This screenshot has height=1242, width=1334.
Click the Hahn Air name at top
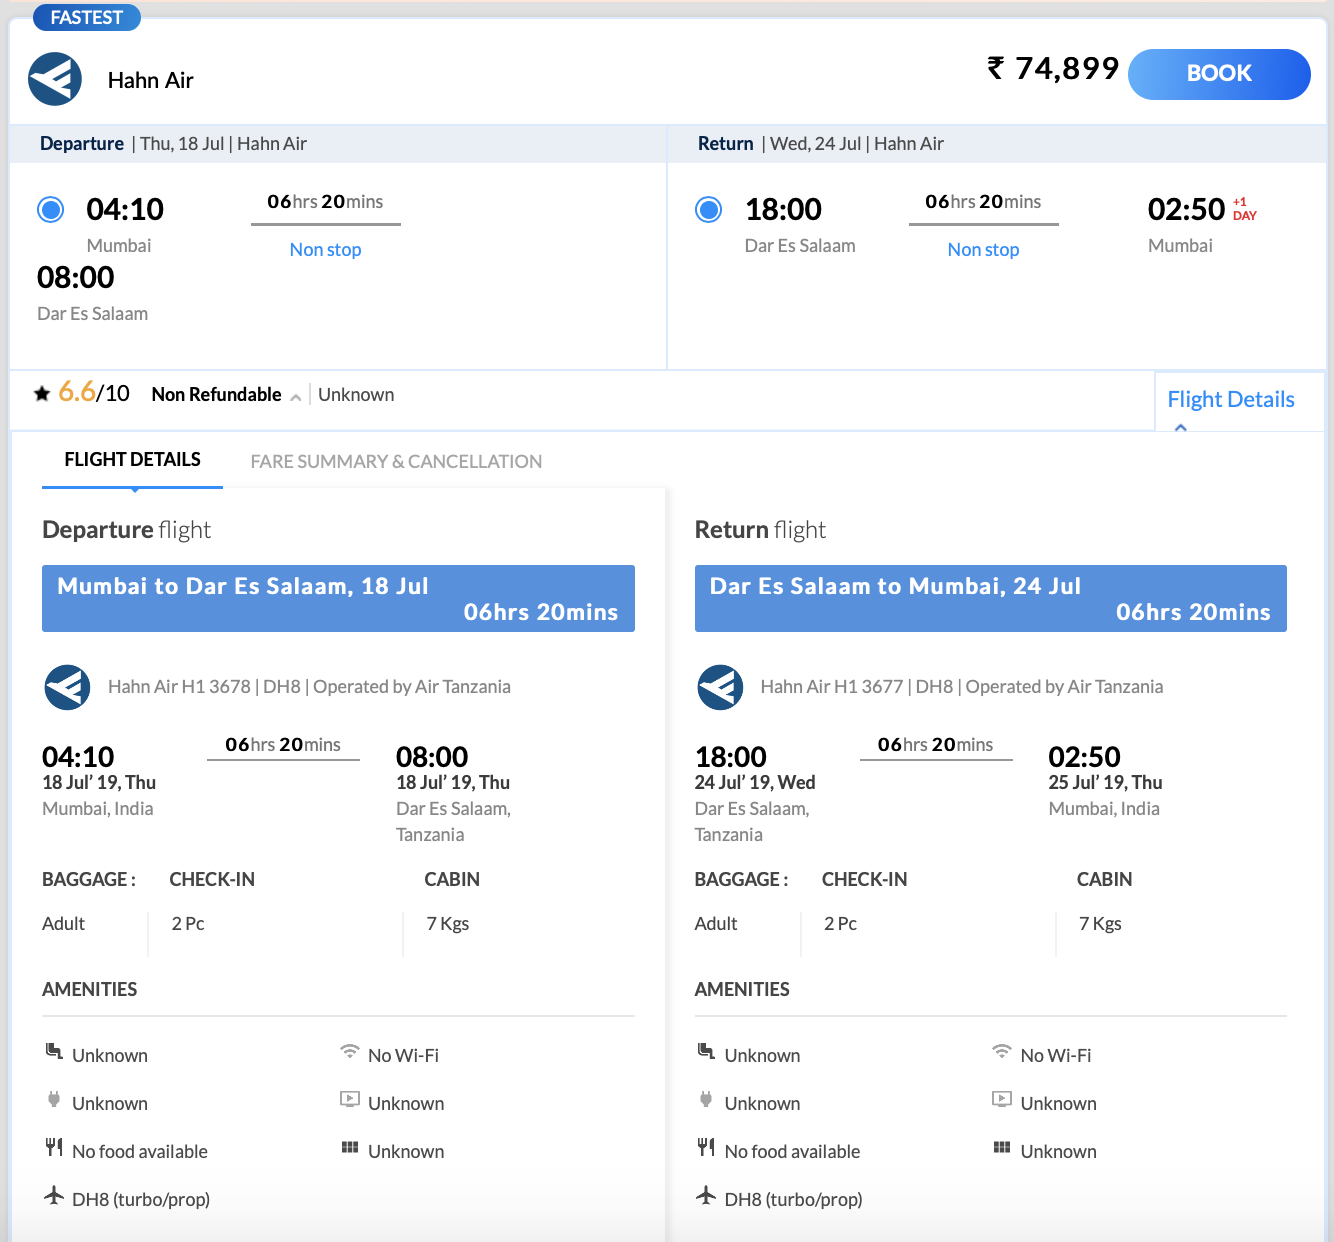tap(151, 80)
